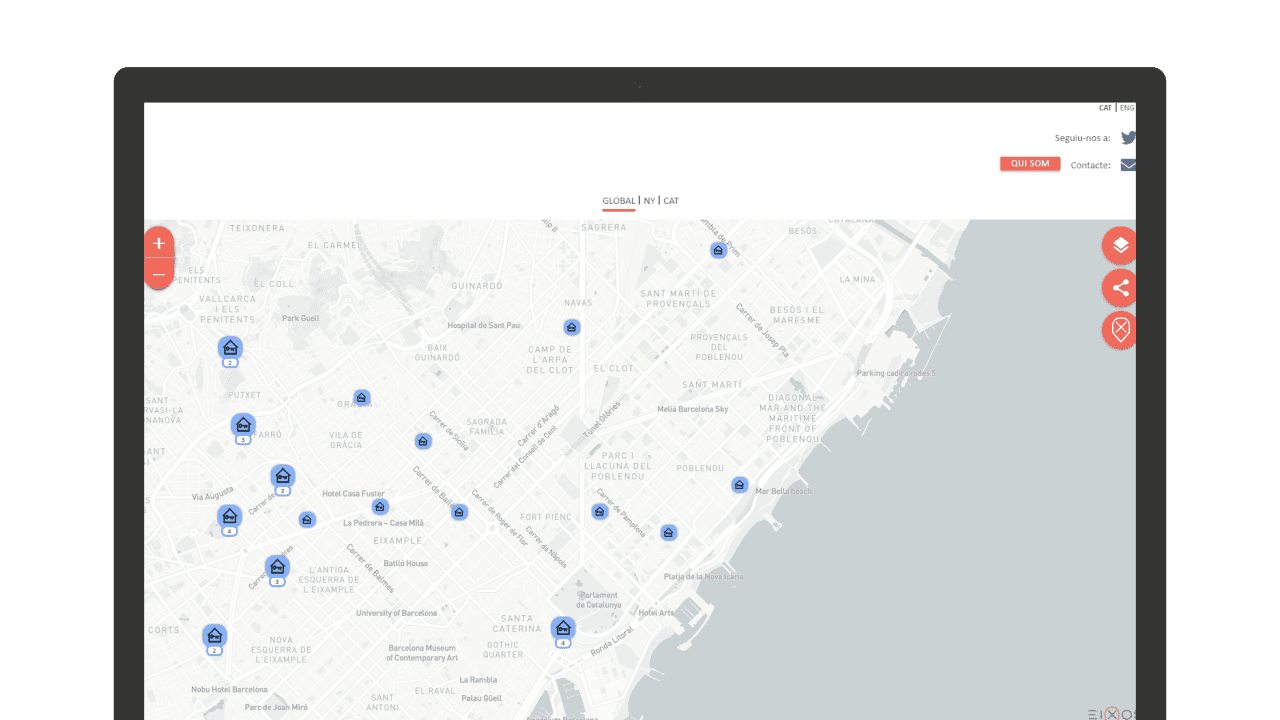Zoom in using the plus control
Image resolution: width=1280 pixels, height=720 pixels.
coord(159,242)
